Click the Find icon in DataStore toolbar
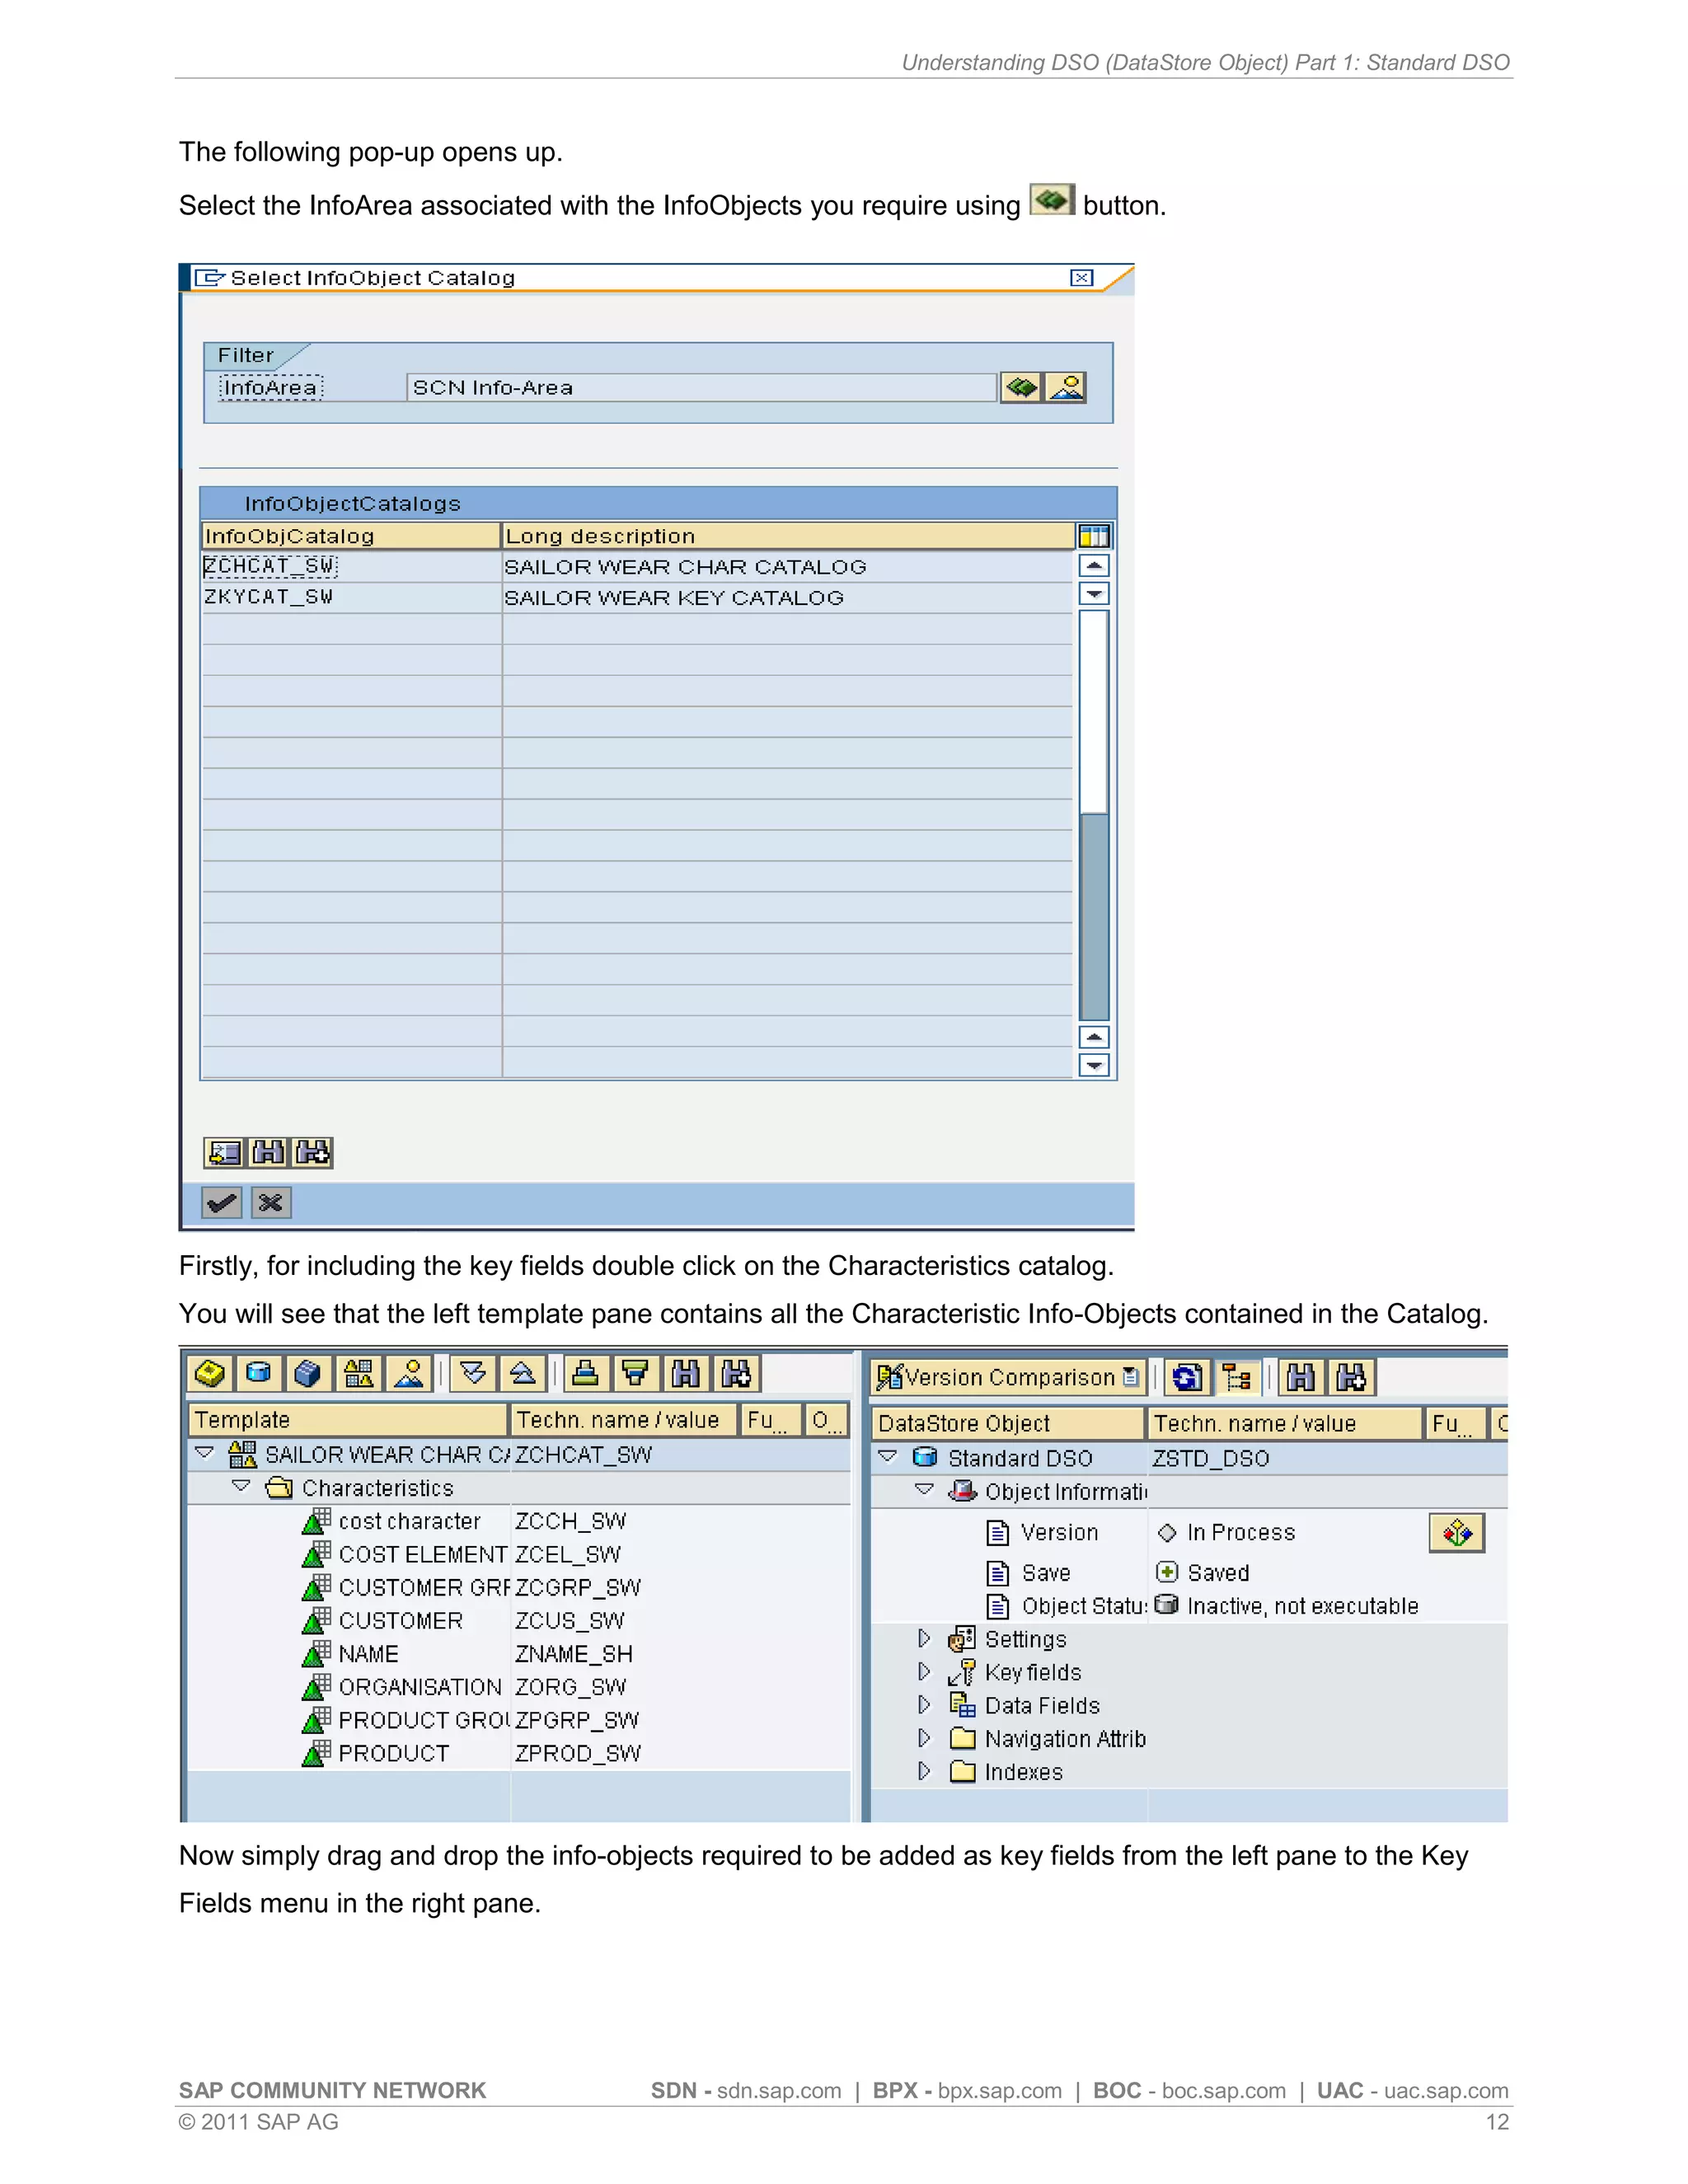The width and height of the screenshot is (1688, 2184). 1300,1377
